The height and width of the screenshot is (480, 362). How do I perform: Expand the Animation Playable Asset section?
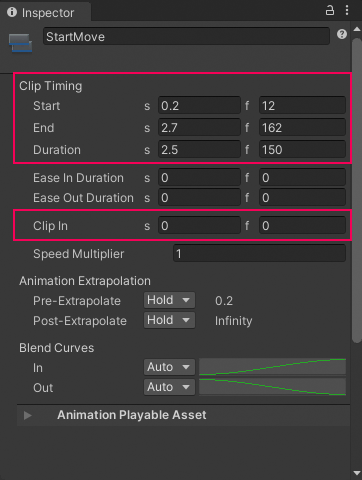pos(28,415)
